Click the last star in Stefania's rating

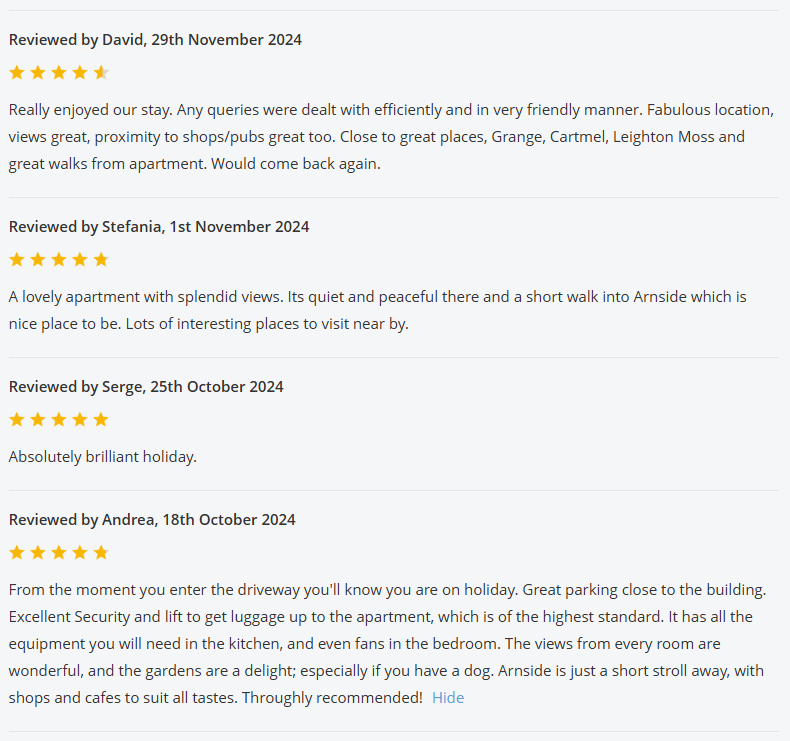[x=101, y=260]
